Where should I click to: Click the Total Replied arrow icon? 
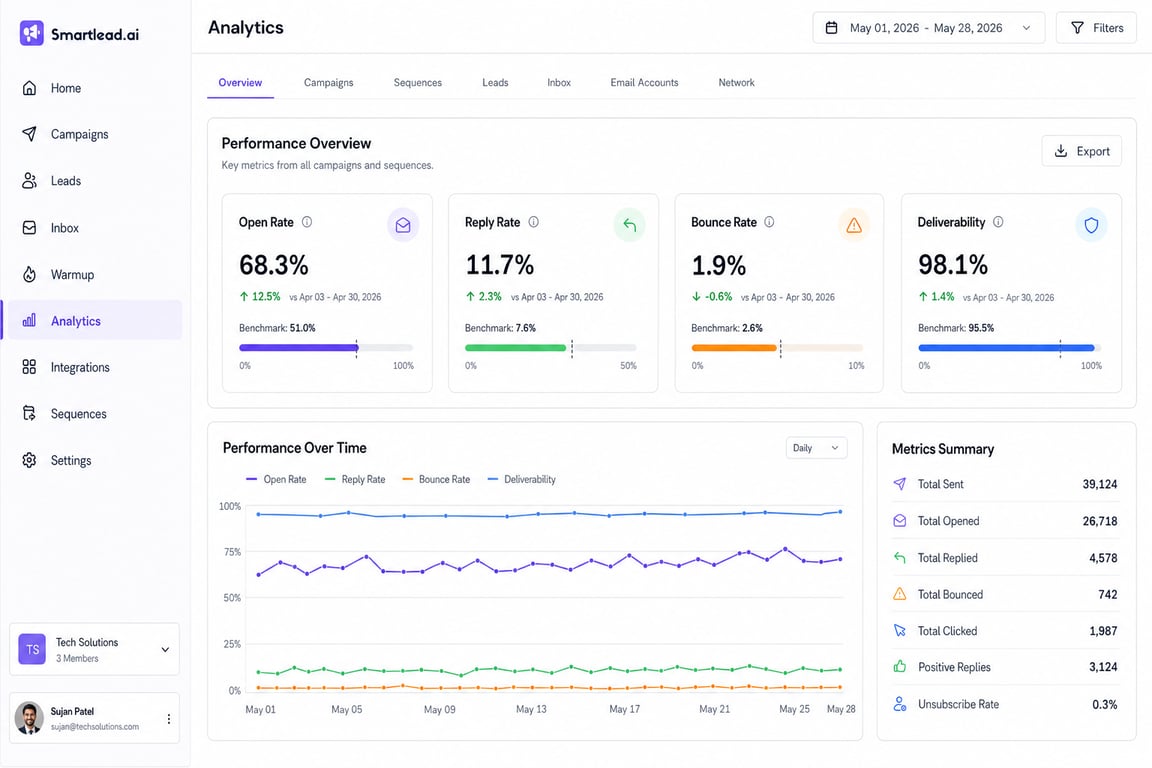pos(900,557)
